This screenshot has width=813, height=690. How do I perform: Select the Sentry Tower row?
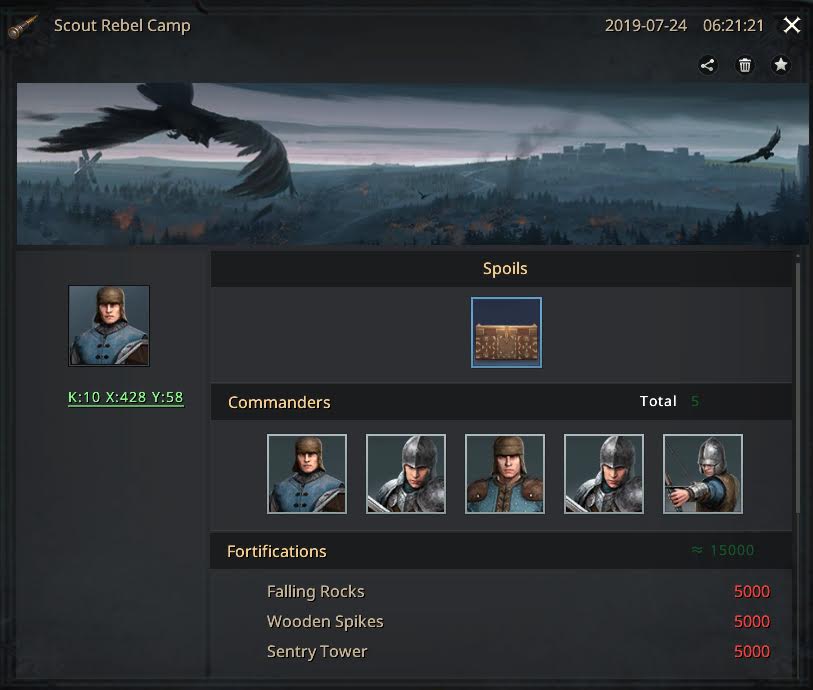coord(518,651)
